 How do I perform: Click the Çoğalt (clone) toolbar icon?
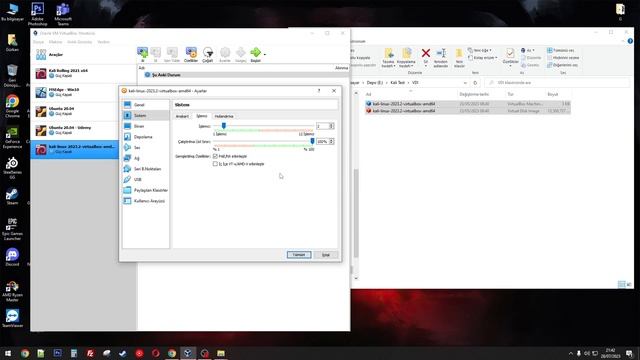pyautogui.click(x=208, y=54)
